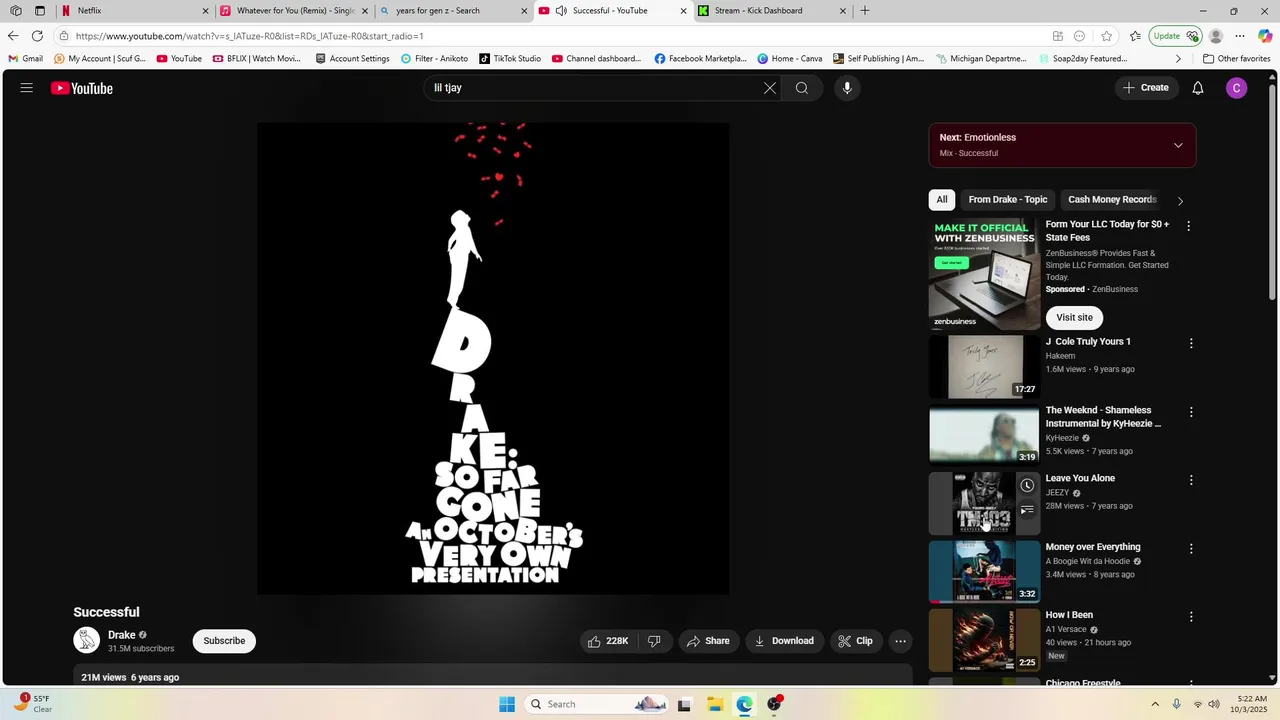This screenshot has height=720, width=1280.
Task: Switch to the Whatever for You (Remix) tab
Action: coord(293,11)
